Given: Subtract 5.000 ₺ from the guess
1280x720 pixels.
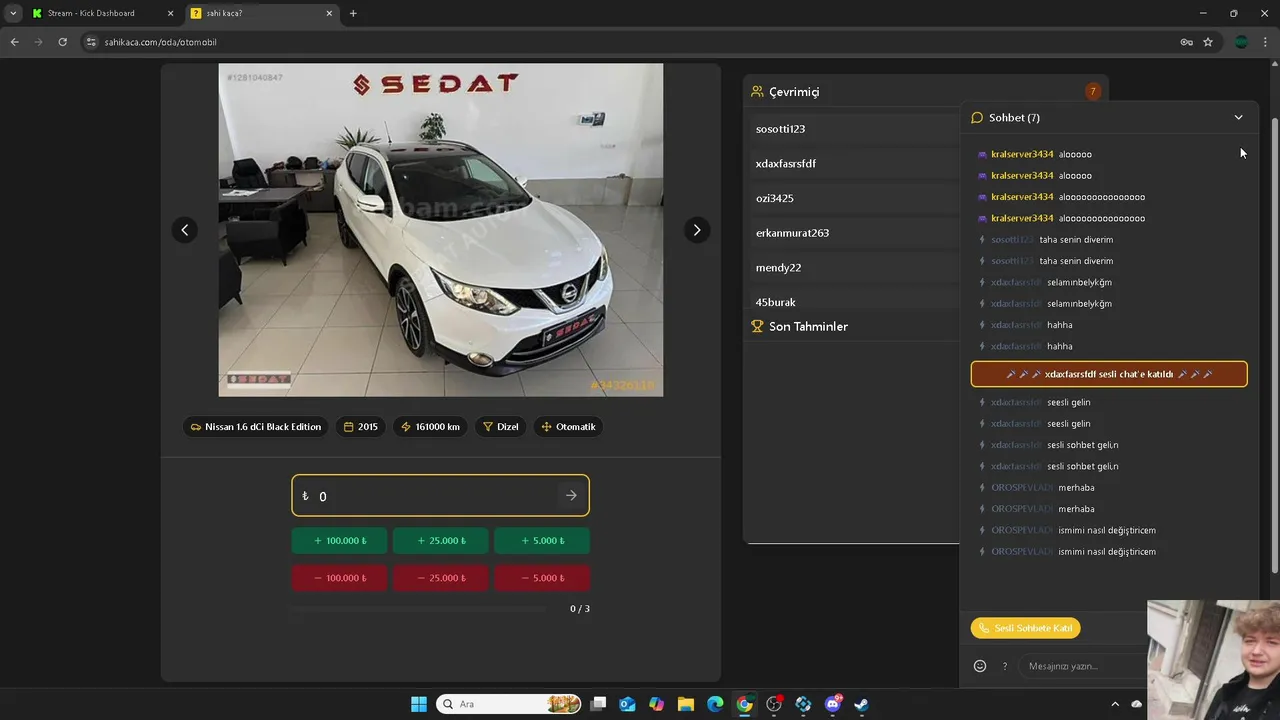Looking at the screenshot, I should pyautogui.click(x=542, y=578).
